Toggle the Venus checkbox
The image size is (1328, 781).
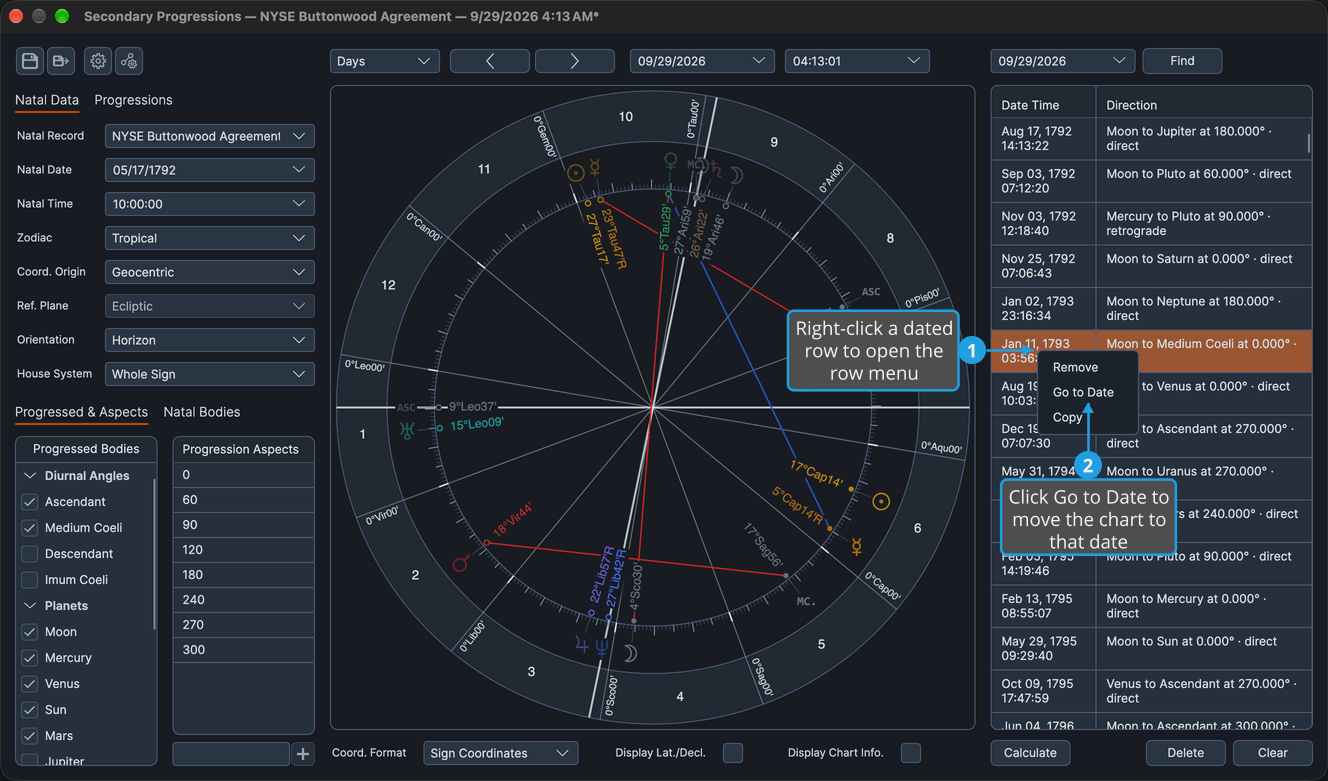30,684
